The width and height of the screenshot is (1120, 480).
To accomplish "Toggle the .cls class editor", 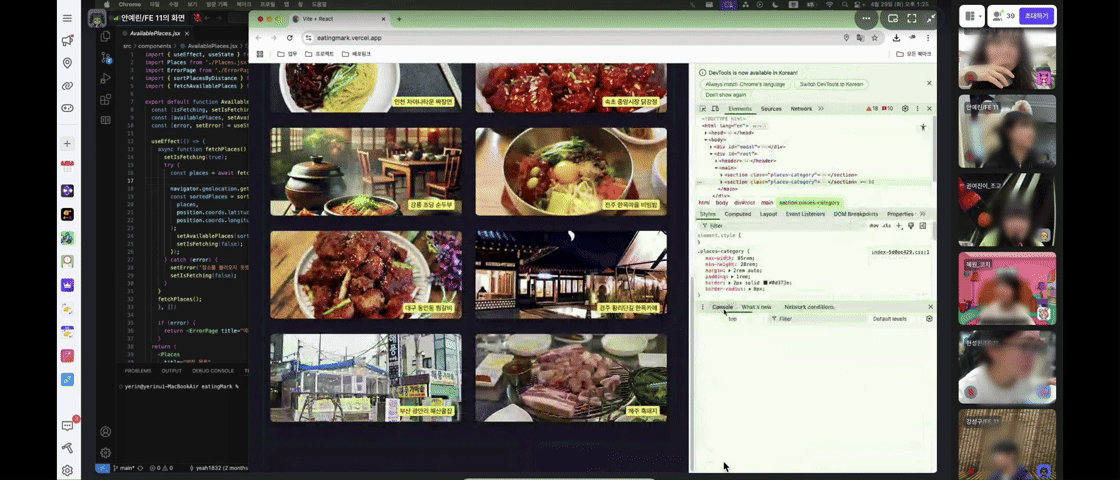I will click(x=886, y=226).
